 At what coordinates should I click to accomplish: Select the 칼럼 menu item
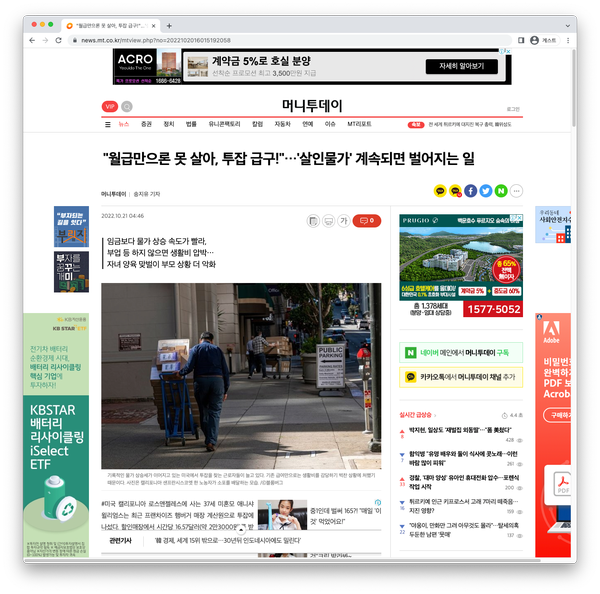[x=257, y=124]
